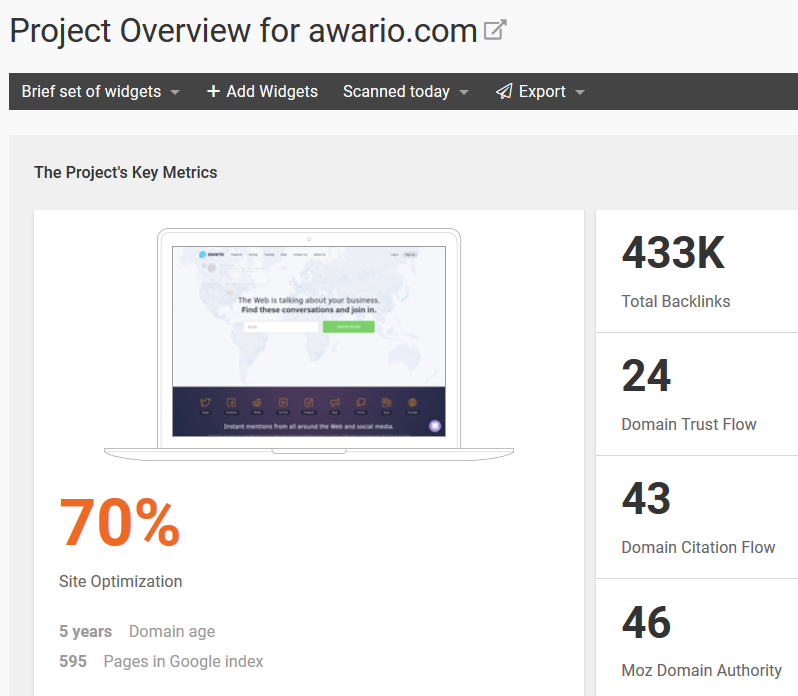Click Add Widgets button

[x=262, y=92]
